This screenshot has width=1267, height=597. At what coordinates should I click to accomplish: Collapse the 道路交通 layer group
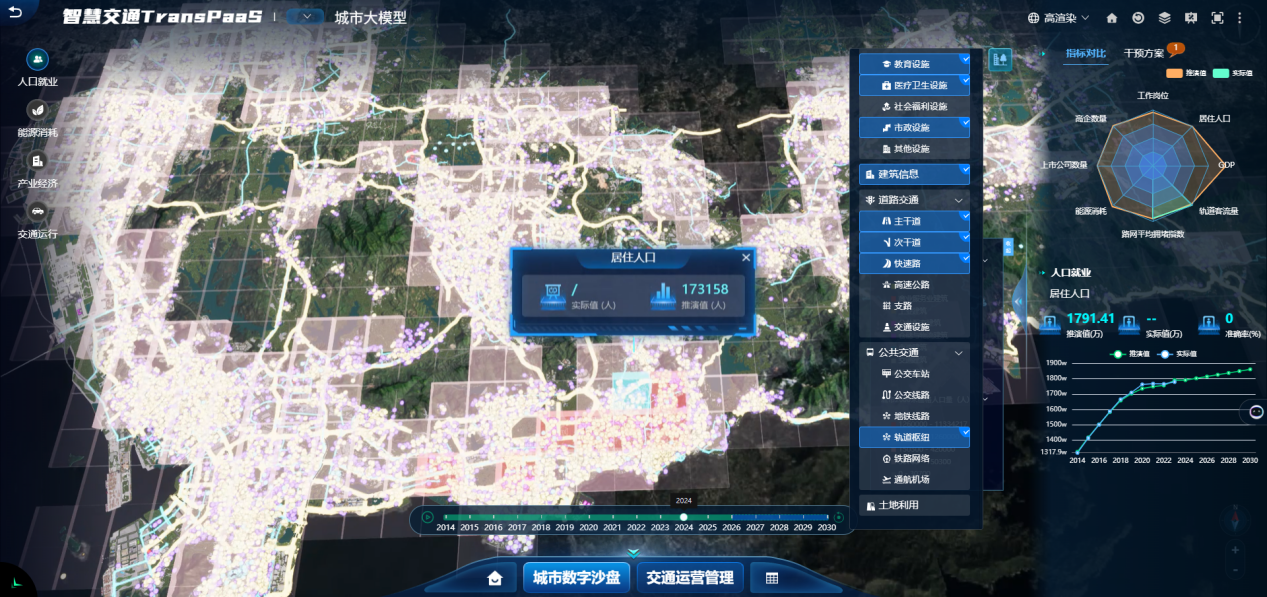tap(958, 200)
